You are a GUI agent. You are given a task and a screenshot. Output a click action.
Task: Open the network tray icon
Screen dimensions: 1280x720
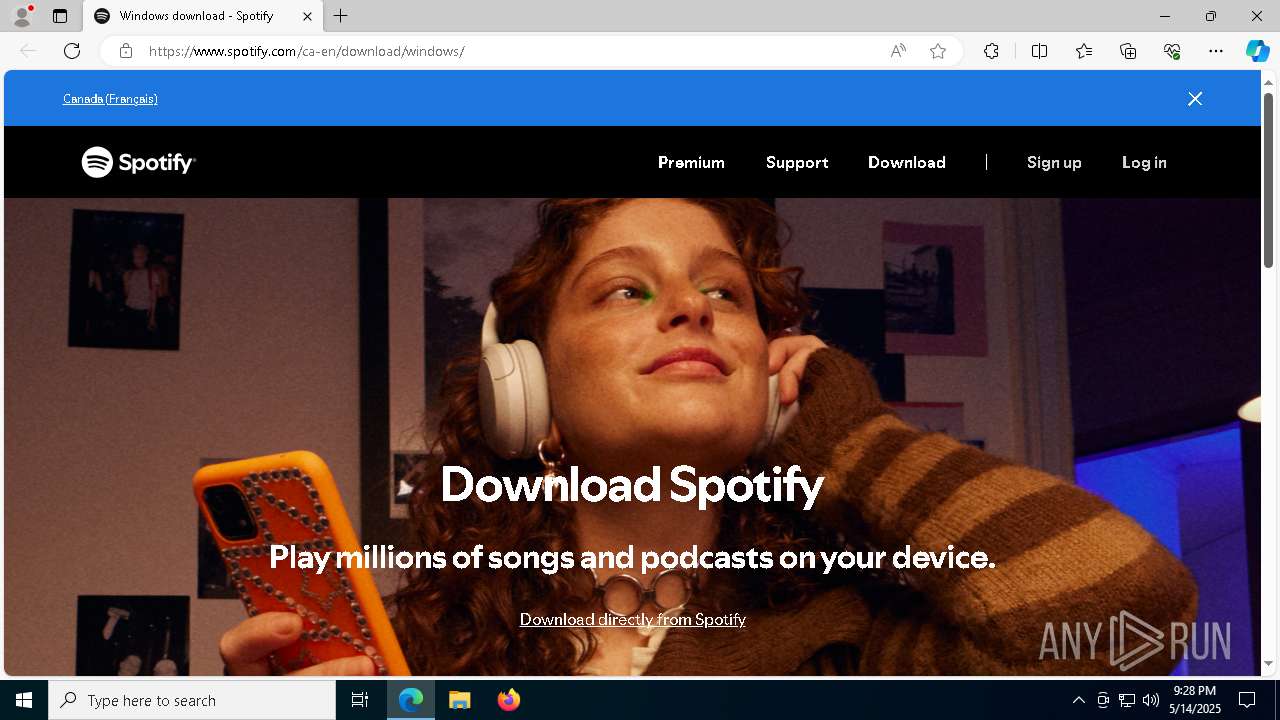pyautogui.click(x=1126, y=700)
